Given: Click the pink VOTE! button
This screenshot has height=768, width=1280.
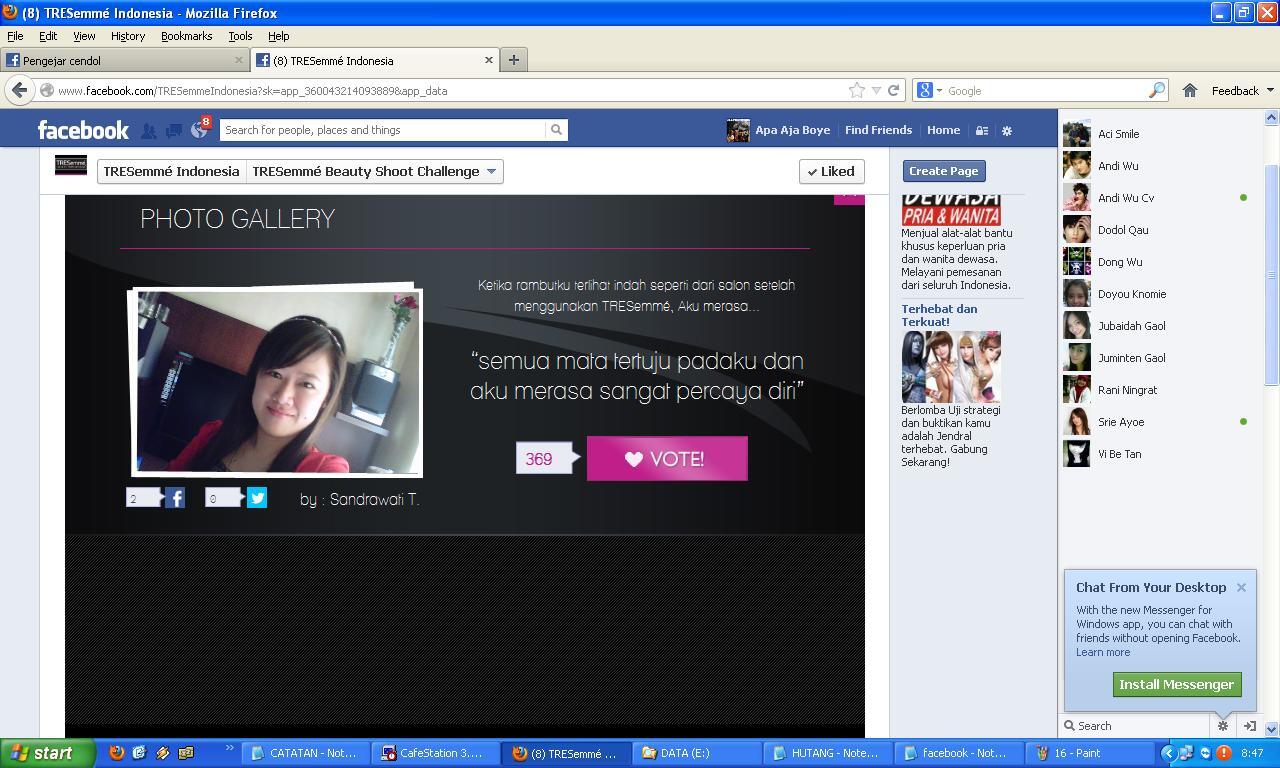Looking at the screenshot, I should (667, 458).
